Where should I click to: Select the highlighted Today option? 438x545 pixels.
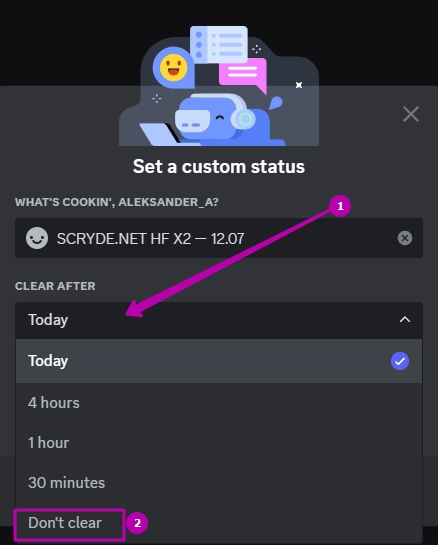coord(219,361)
